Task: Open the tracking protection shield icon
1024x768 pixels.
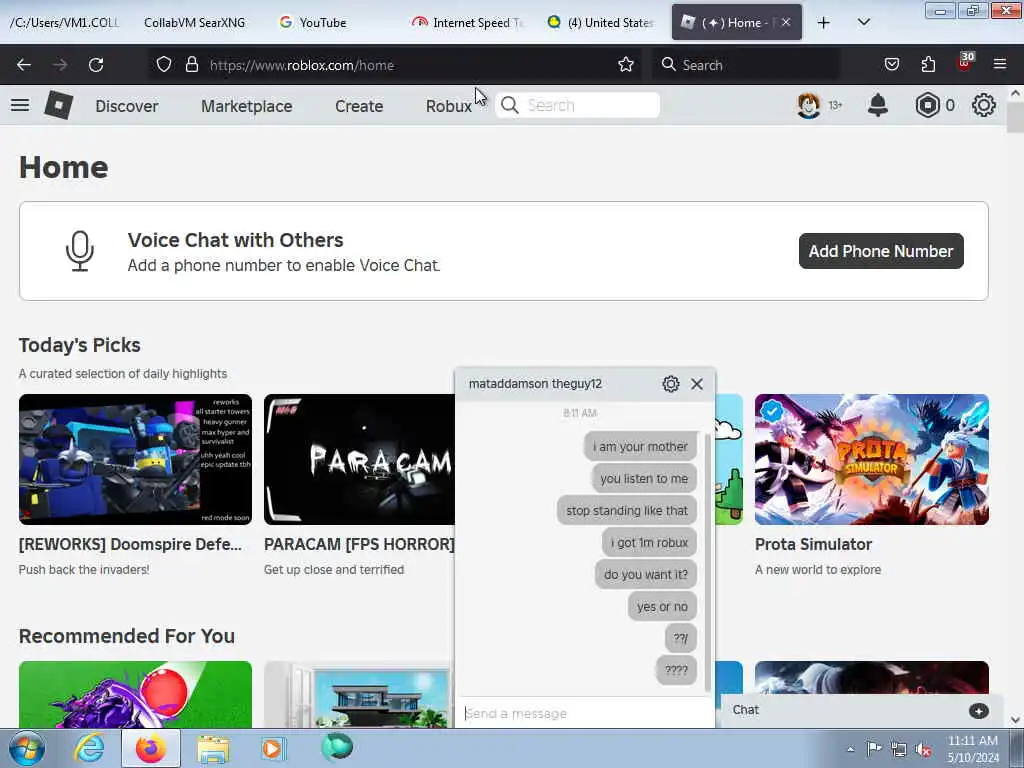Action: click(164, 65)
